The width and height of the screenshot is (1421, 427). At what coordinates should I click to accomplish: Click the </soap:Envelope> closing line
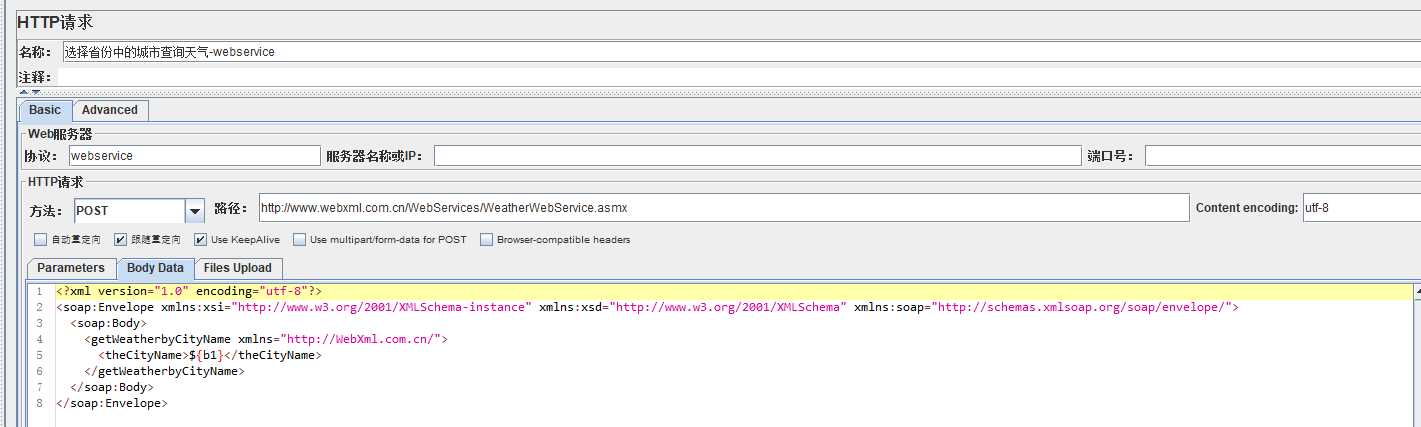[111, 403]
